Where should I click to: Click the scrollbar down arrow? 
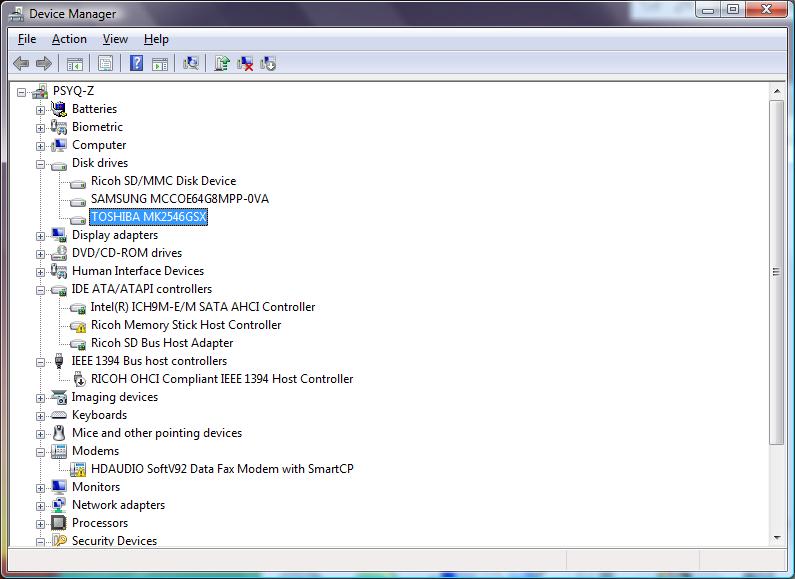click(776, 537)
